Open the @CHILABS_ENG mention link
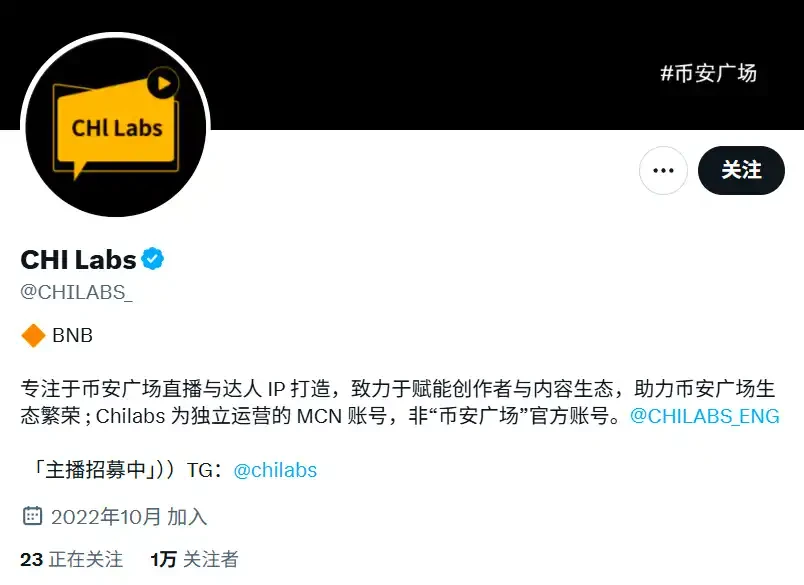Viewport: 804px width, 585px height. coord(705,416)
